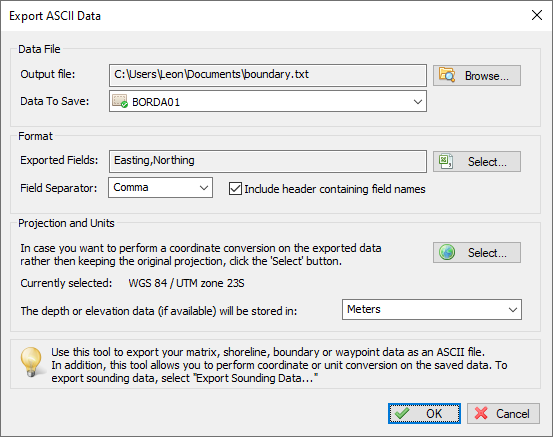Click the green checkmark icon on OK

tap(402, 413)
